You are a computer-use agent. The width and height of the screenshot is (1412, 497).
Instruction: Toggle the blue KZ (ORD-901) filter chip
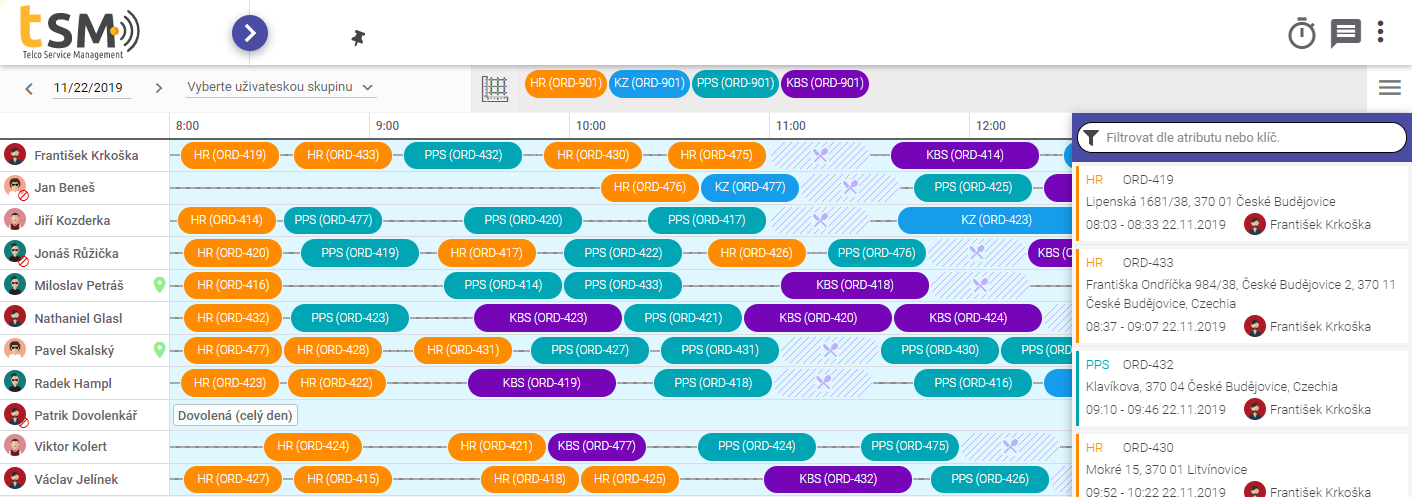(x=649, y=84)
